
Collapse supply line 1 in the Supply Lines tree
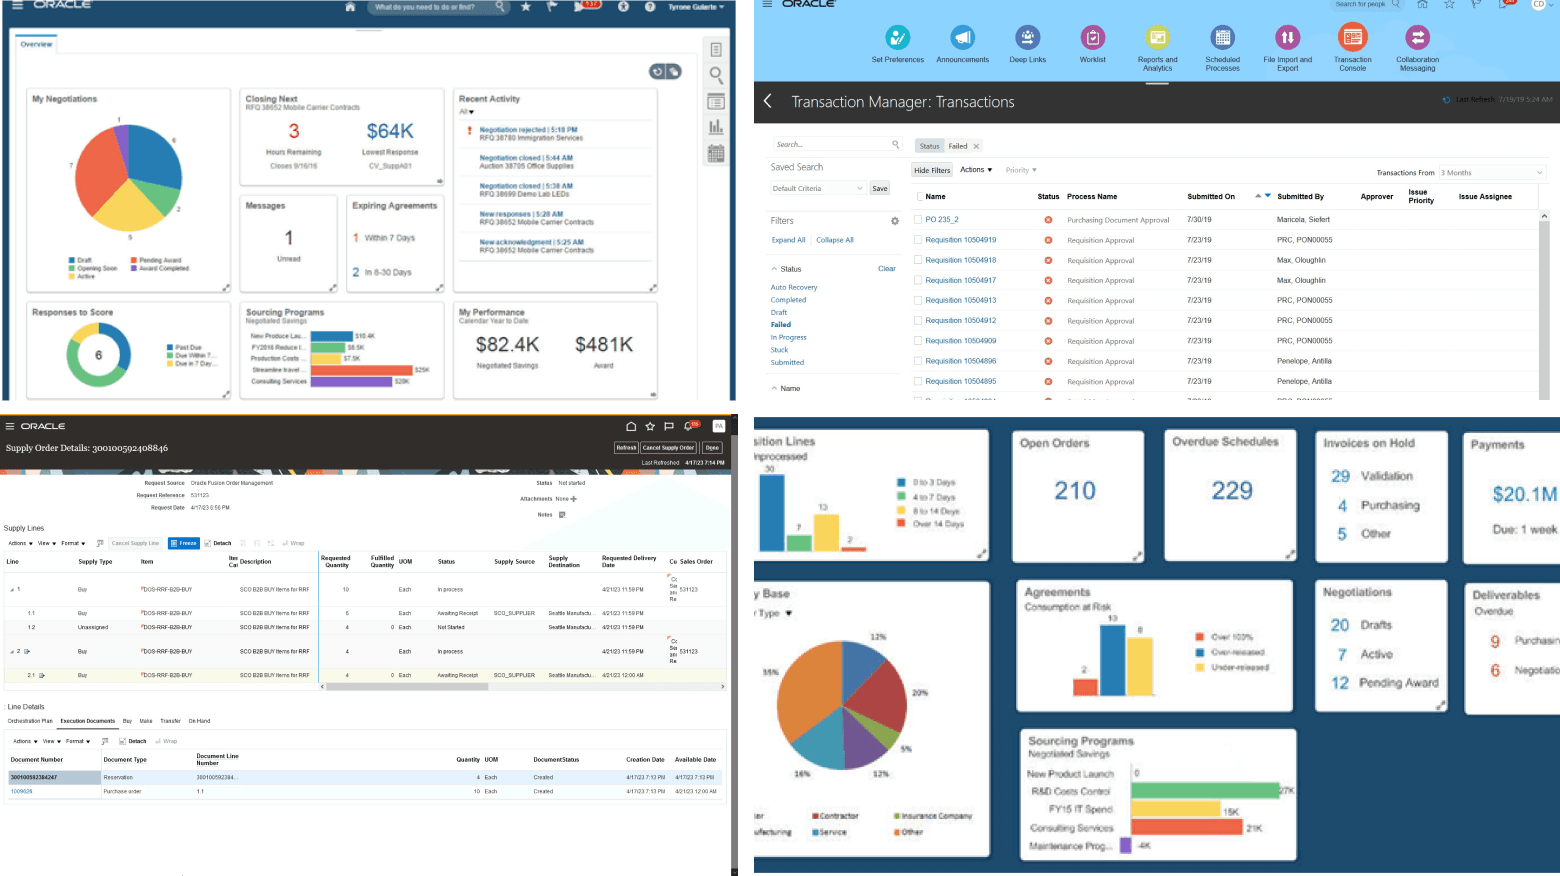[12, 589]
